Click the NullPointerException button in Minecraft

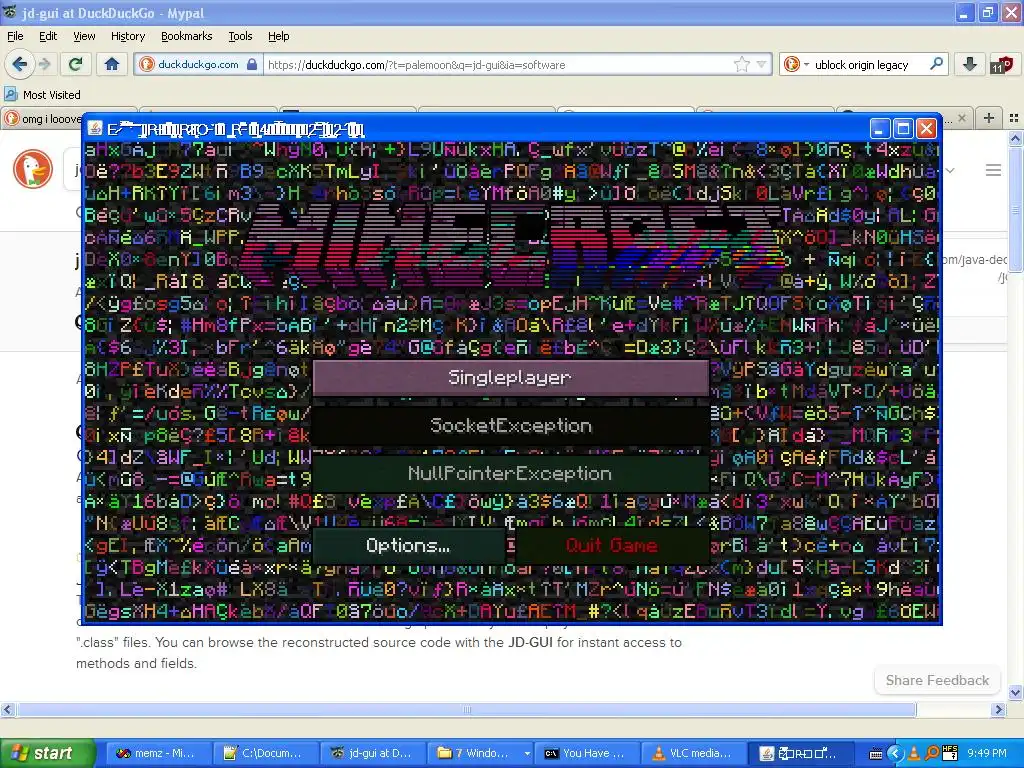click(511, 473)
